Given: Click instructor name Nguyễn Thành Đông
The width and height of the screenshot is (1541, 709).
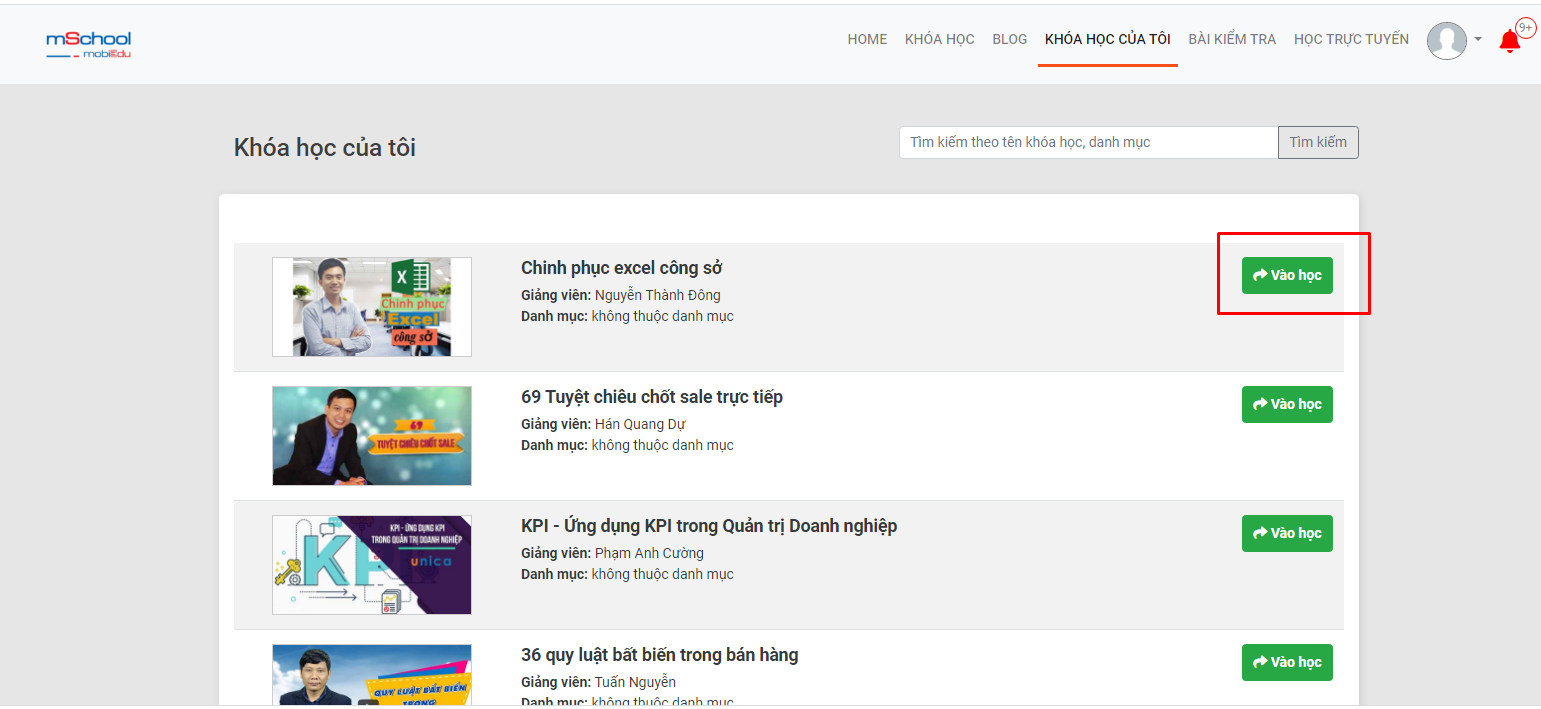Looking at the screenshot, I should click(x=658, y=295).
